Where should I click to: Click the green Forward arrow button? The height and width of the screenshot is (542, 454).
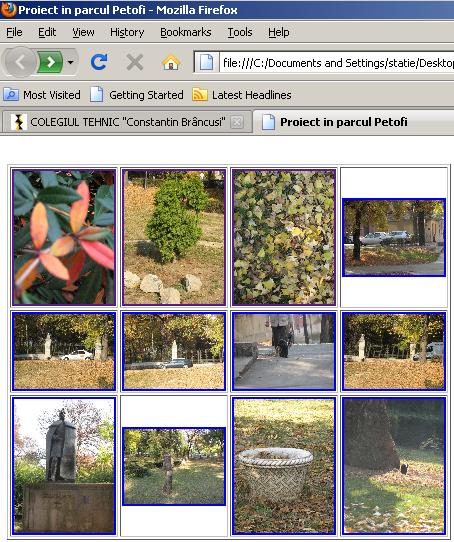(50, 62)
